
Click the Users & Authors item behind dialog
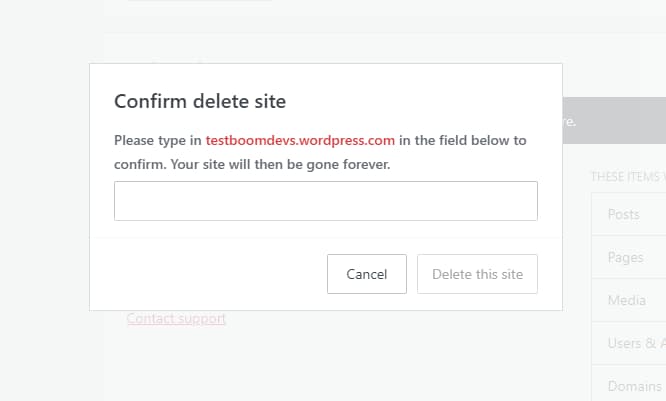(629, 343)
